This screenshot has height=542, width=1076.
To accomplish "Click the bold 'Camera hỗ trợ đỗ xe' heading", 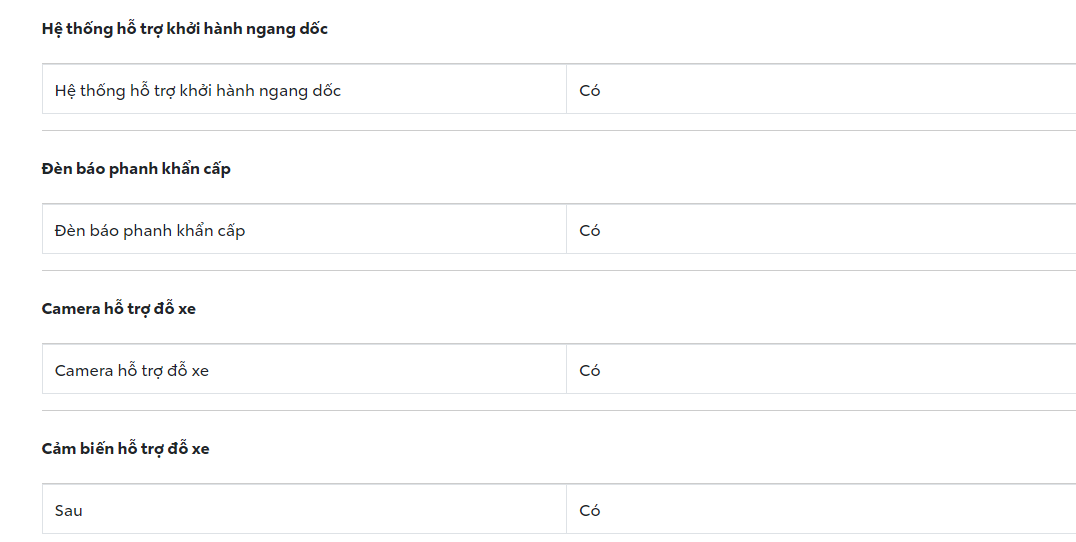I will [119, 309].
